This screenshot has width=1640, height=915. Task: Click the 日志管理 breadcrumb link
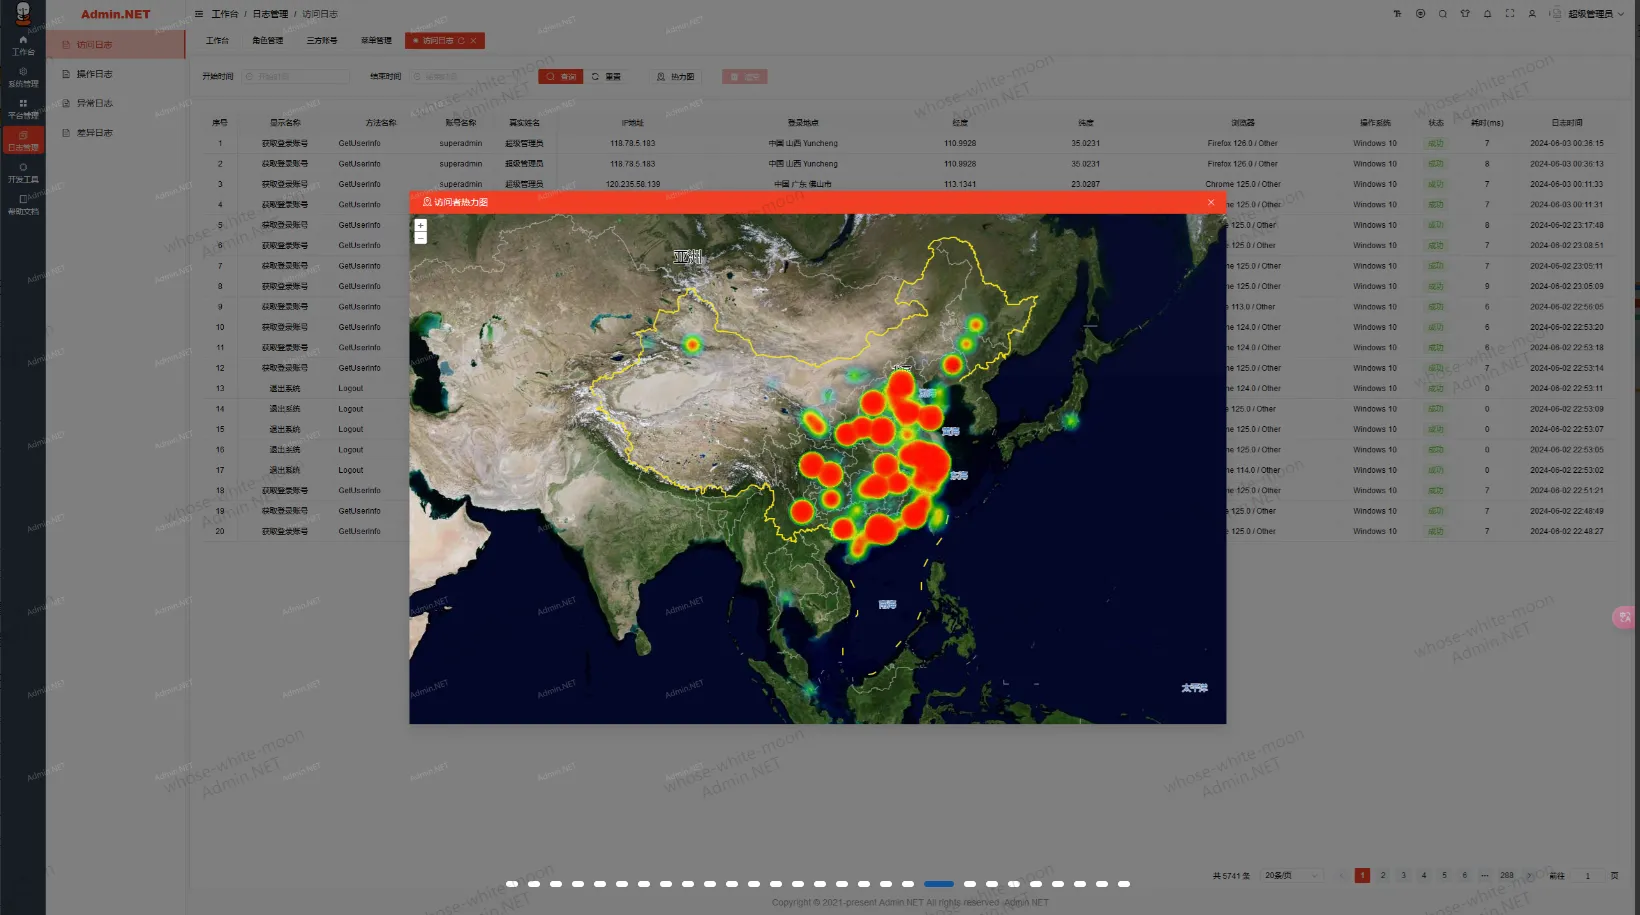click(270, 14)
